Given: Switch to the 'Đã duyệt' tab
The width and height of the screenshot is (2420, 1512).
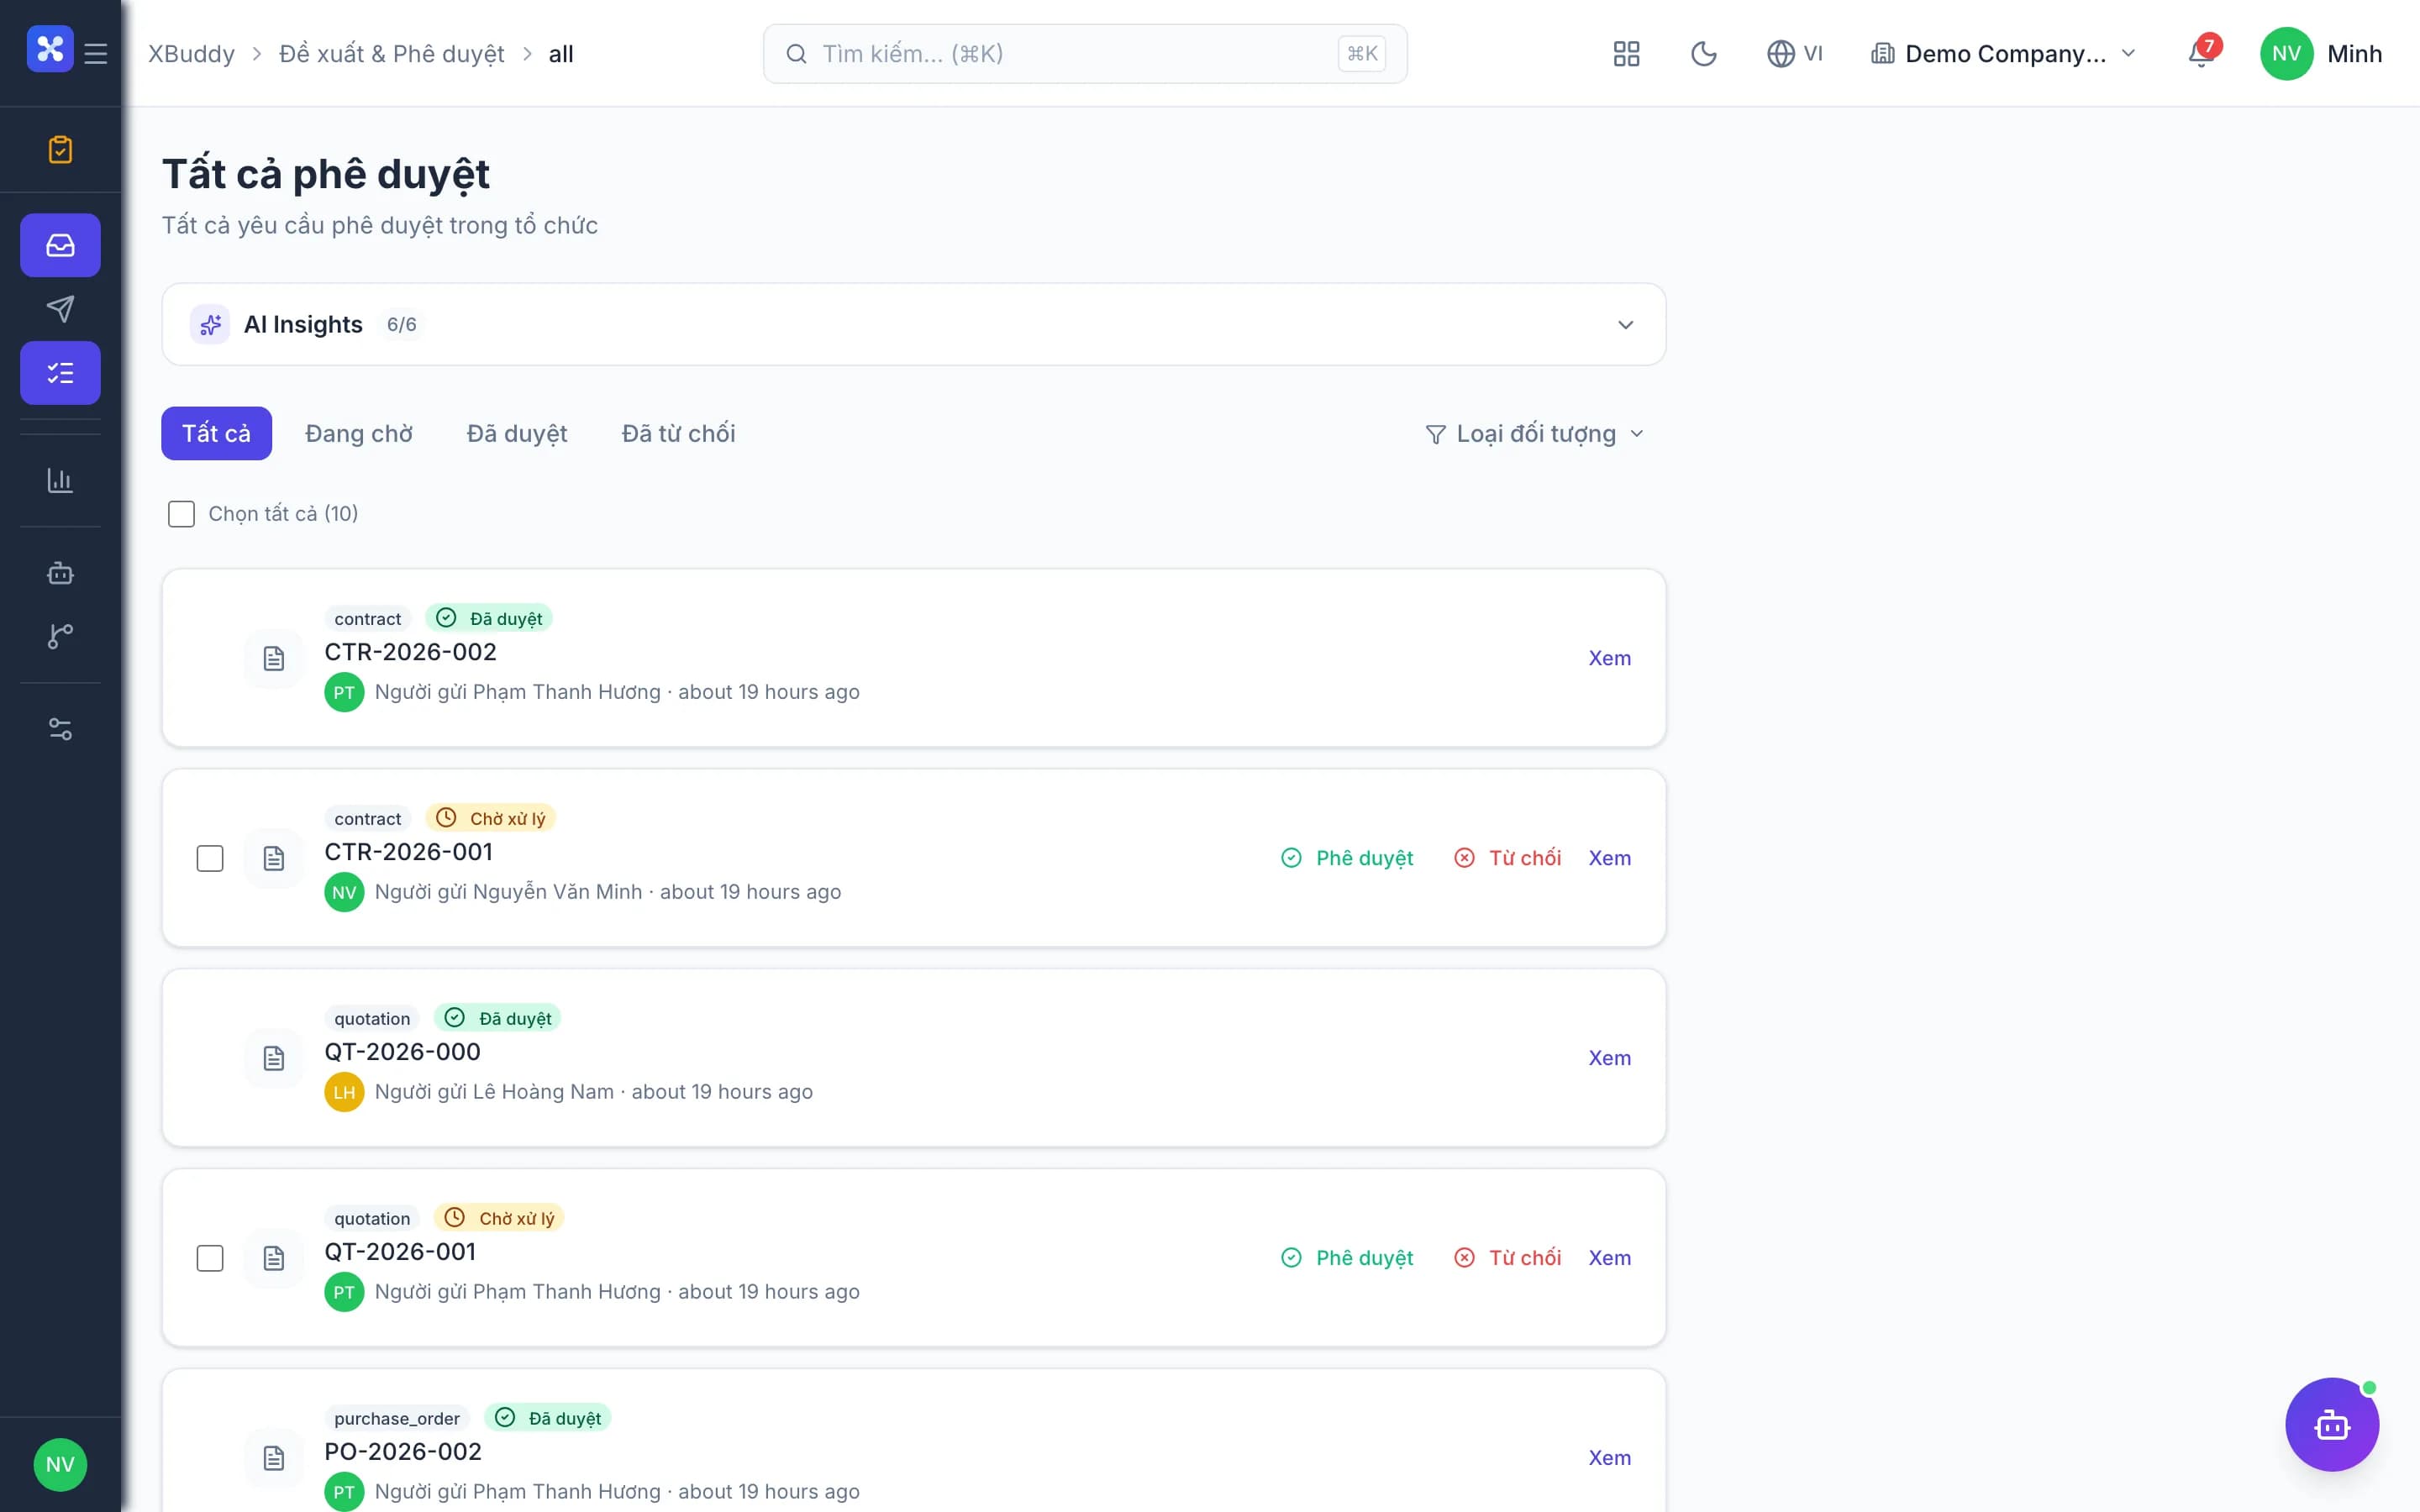Looking at the screenshot, I should (517, 433).
